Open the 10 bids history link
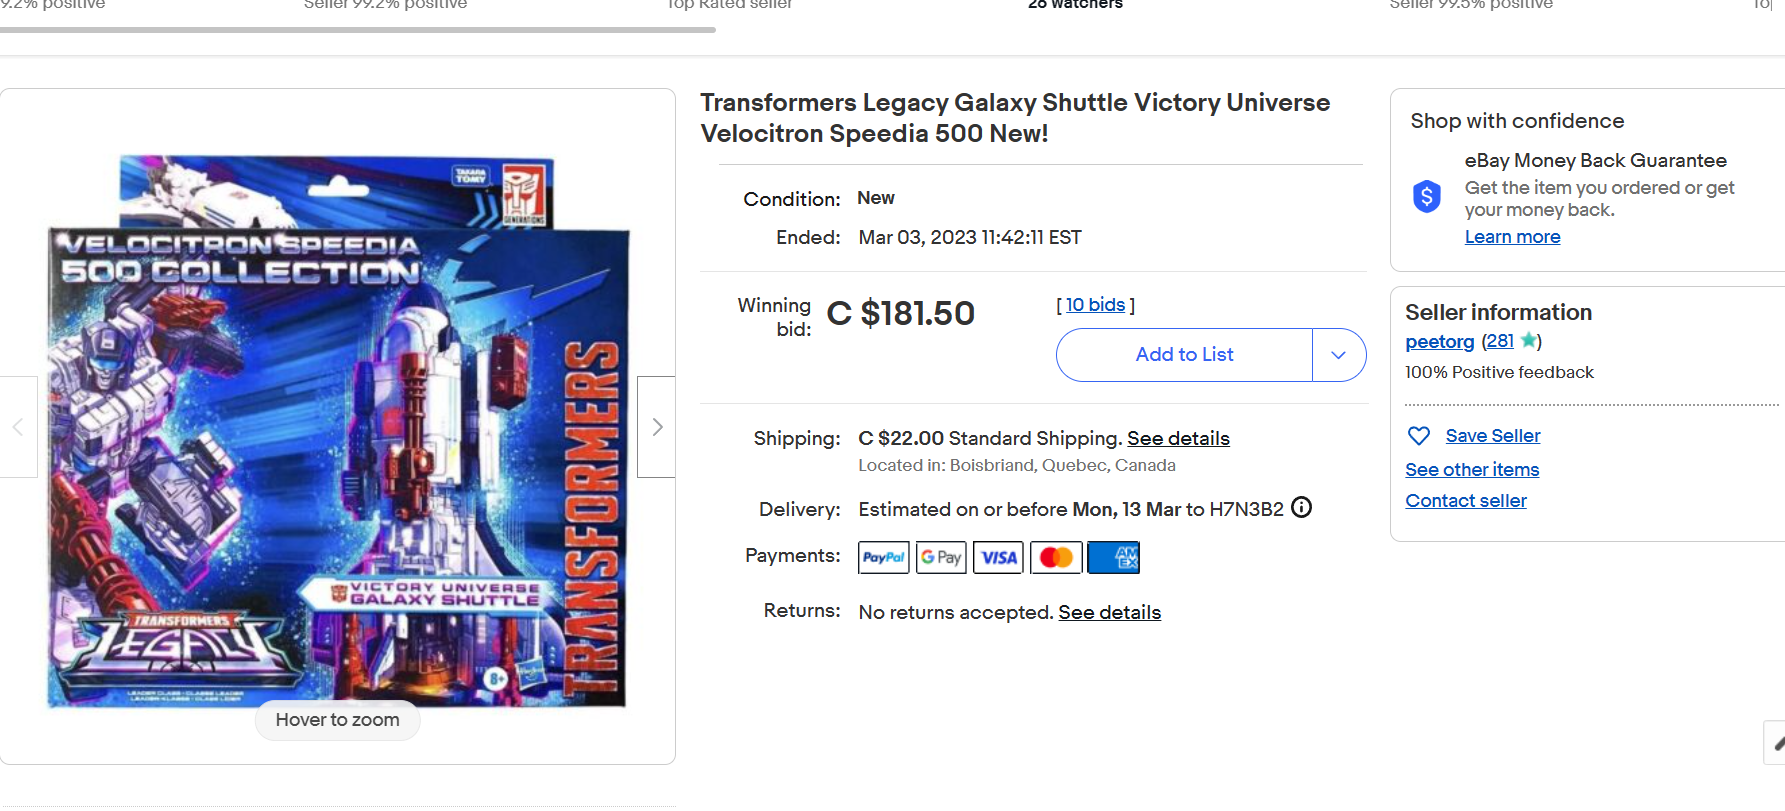Screen dimensions: 1785x811 (1095, 305)
